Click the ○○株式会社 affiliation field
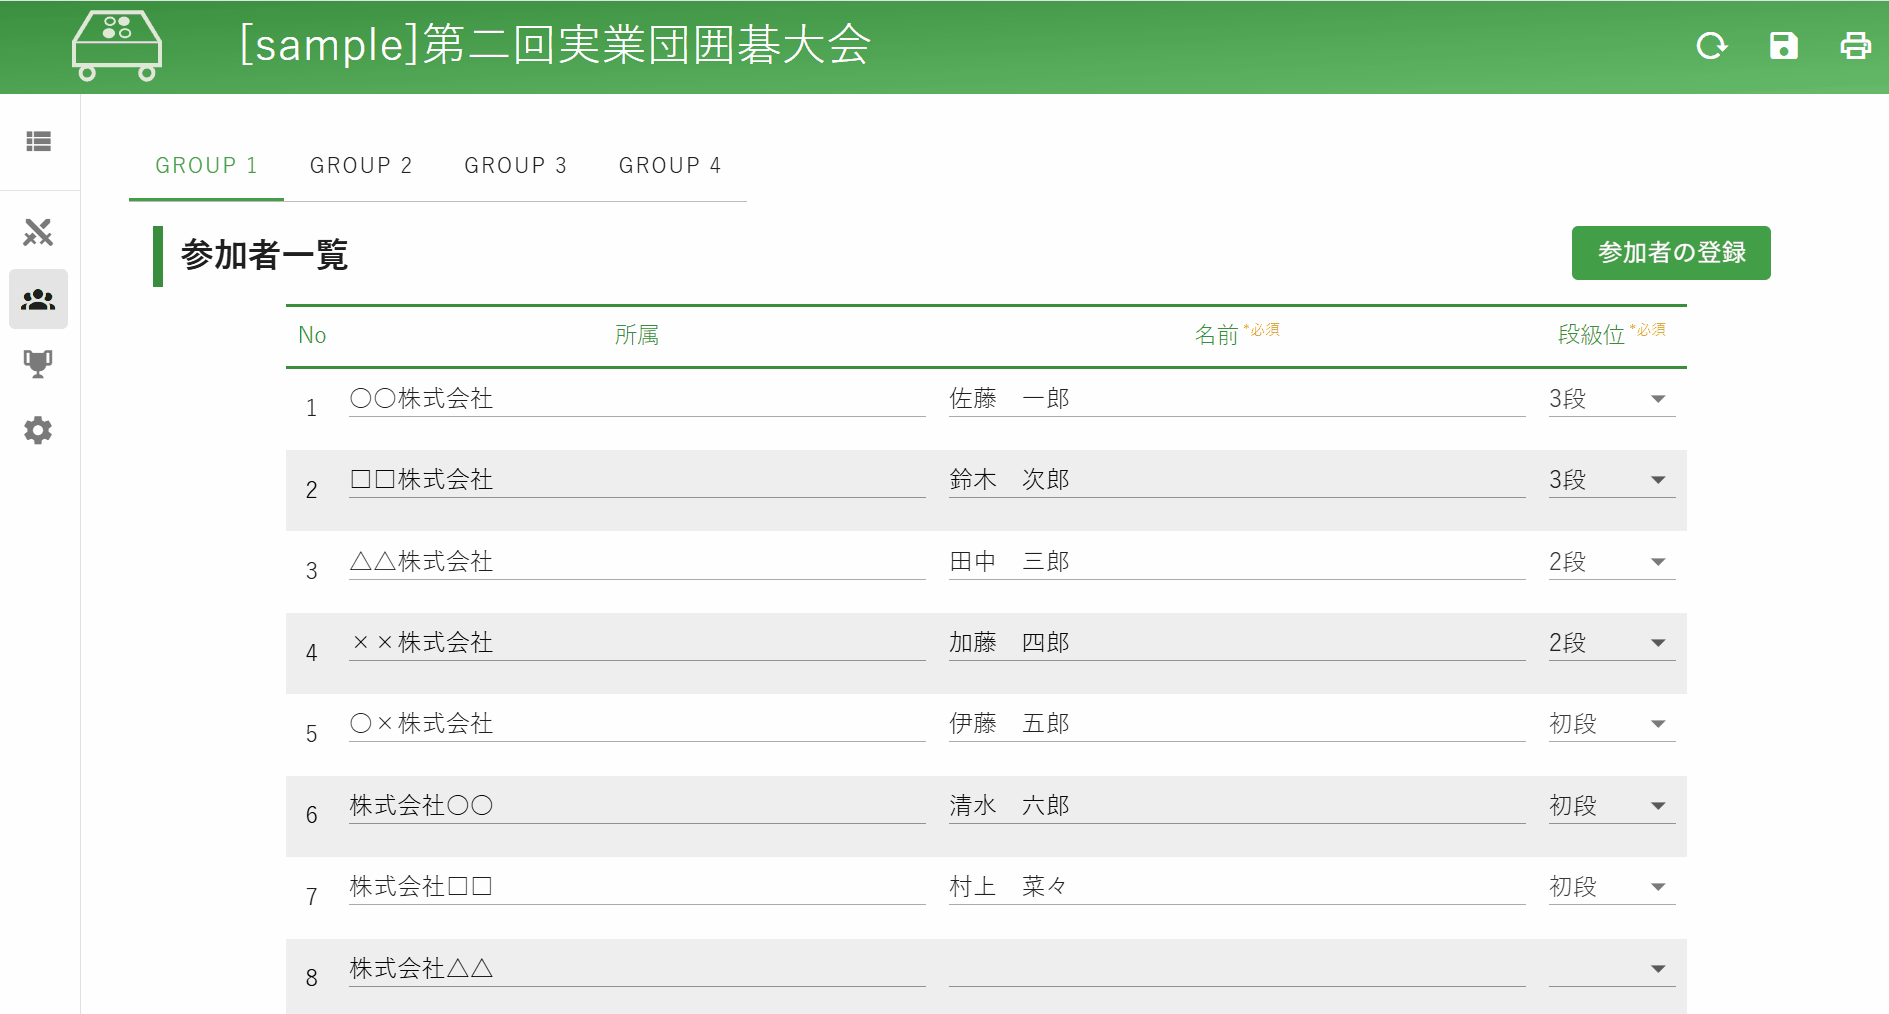This screenshot has height=1014, width=1889. (637, 399)
